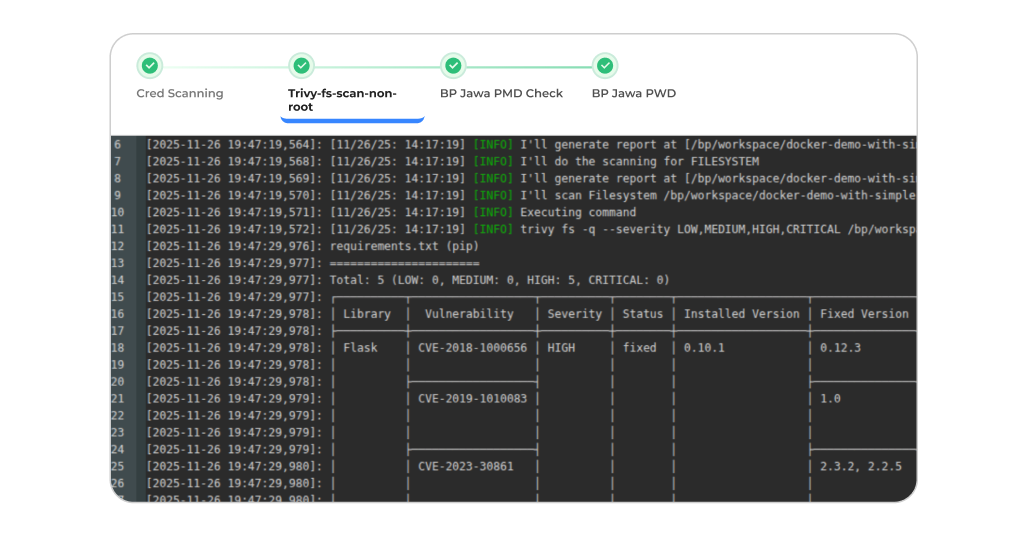Select CVE-2018-1000656 in the vulnerability table
Image resolution: width=1029 pixels, height=537 pixels.
coord(472,348)
